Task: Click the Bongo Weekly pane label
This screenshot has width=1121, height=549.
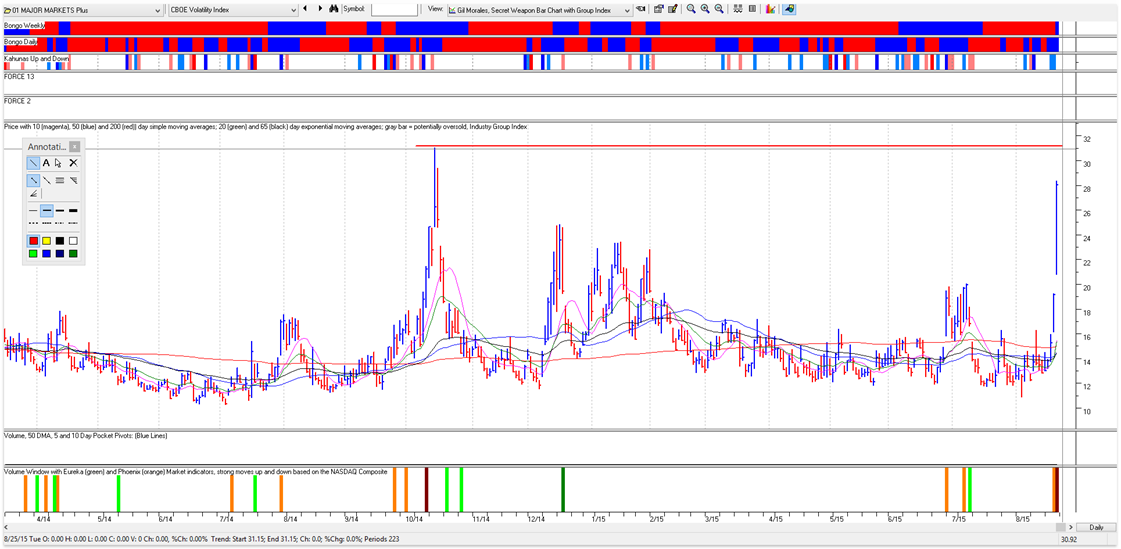Action: [x=25, y=25]
